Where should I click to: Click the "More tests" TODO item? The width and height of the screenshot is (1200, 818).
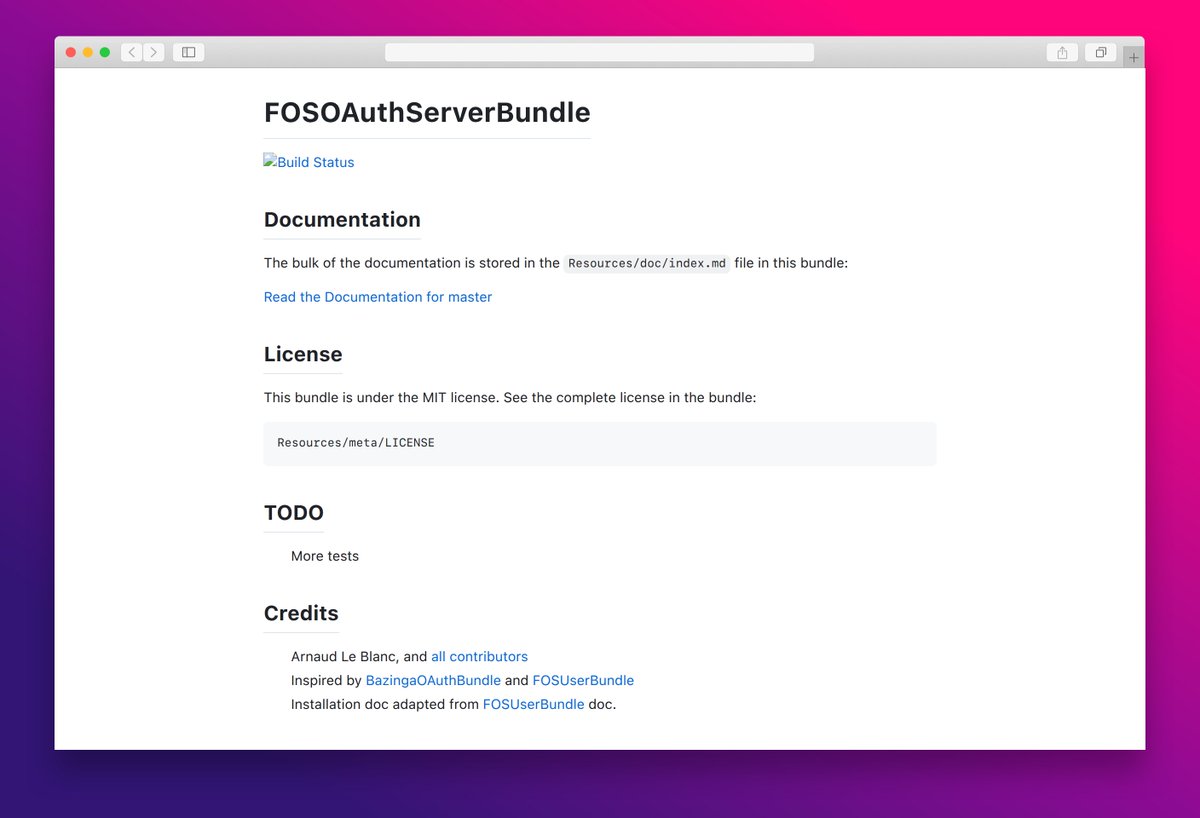(324, 555)
